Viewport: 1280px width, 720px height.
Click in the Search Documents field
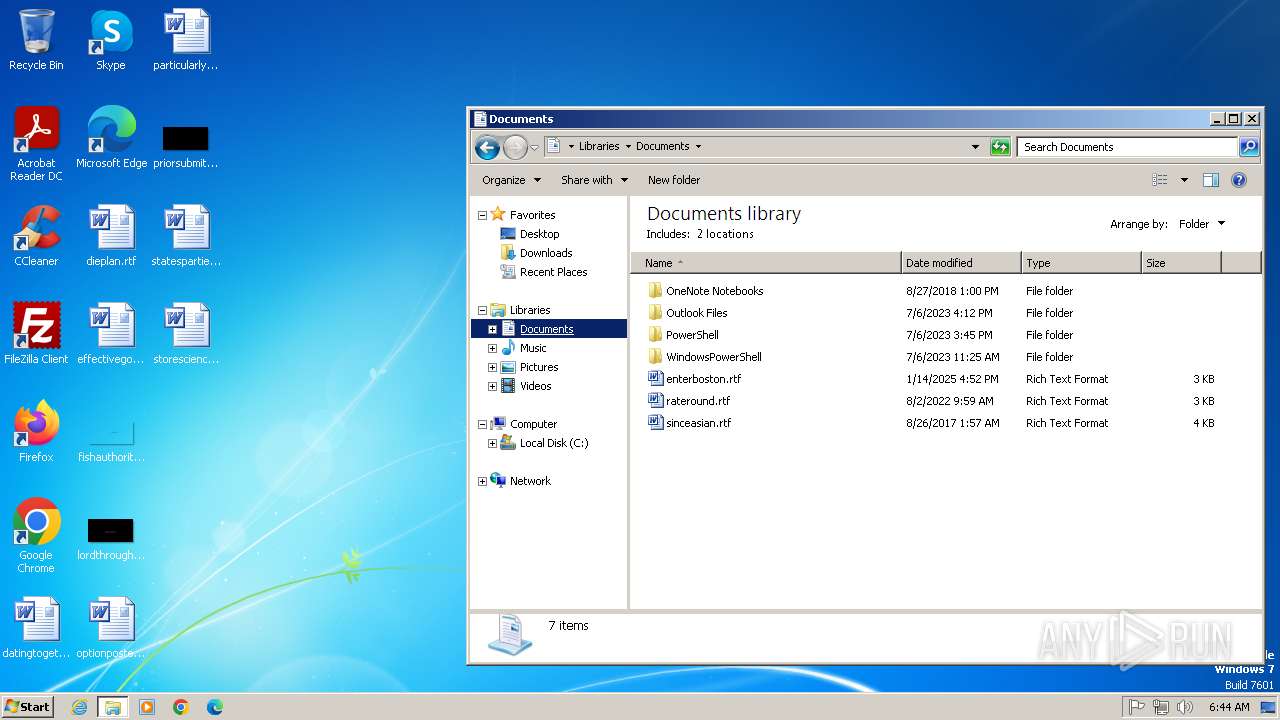click(1127, 147)
